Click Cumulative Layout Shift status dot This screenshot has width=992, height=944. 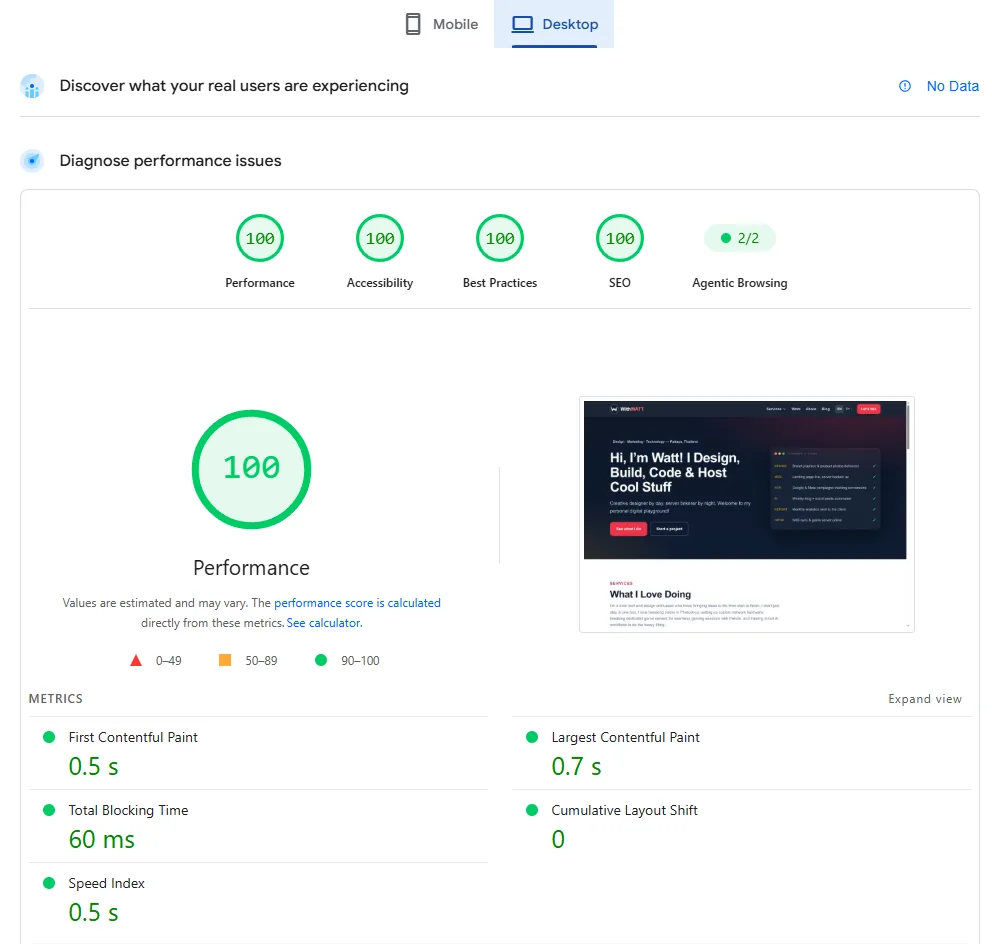[x=532, y=810]
